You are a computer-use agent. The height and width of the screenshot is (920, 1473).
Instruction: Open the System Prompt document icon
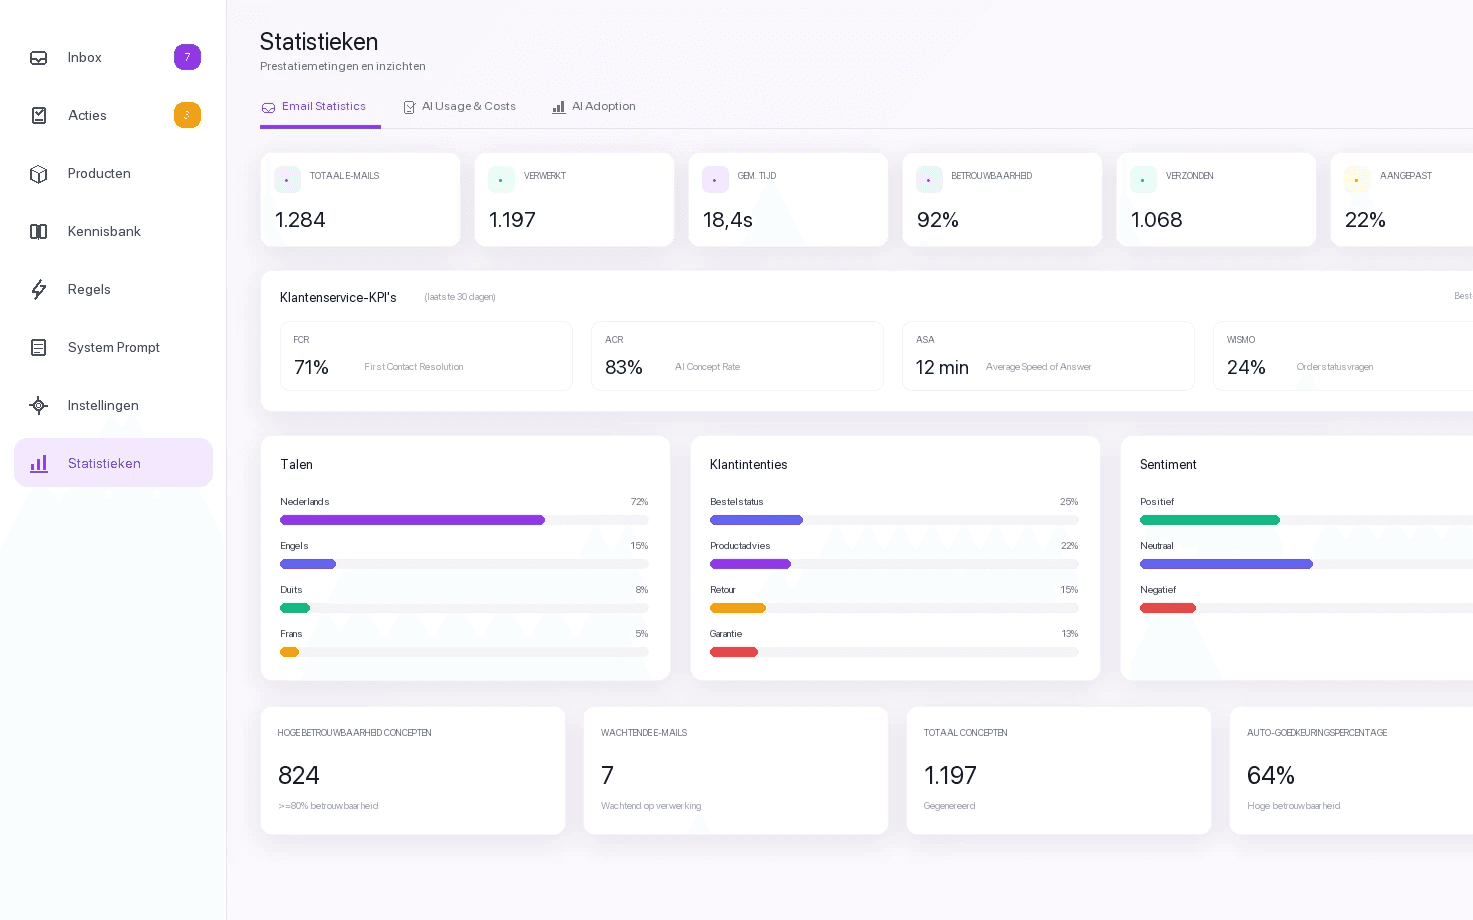[39, 348]
